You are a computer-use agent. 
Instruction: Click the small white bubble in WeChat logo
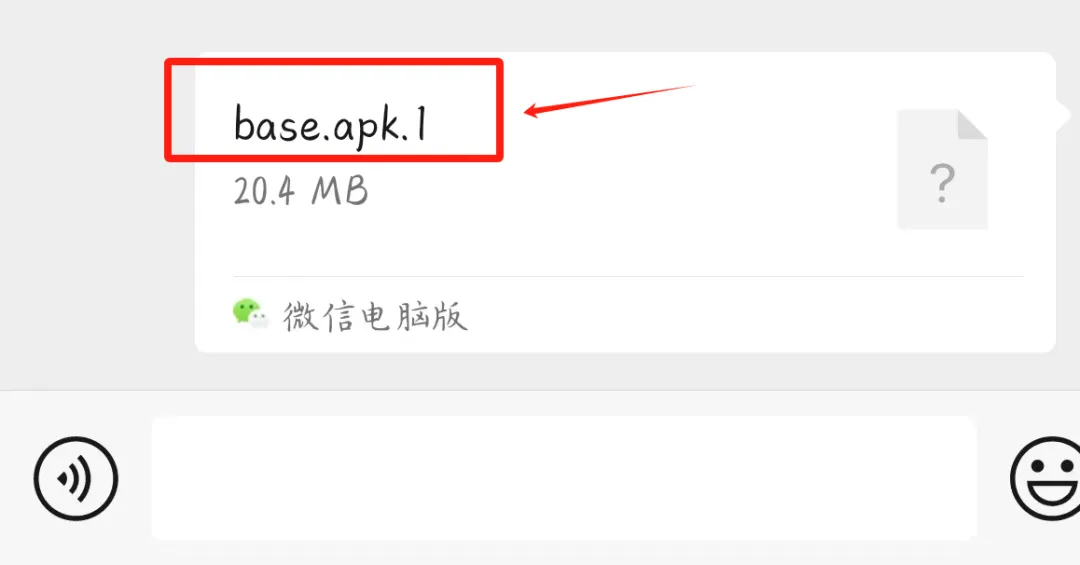(x=259, y=319)
